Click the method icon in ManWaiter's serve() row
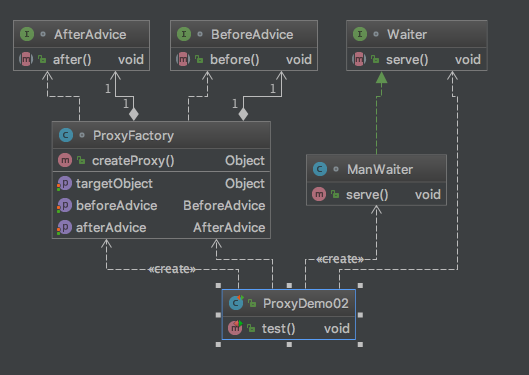Screen dimensions: 529x375 (x=319, y=194)
